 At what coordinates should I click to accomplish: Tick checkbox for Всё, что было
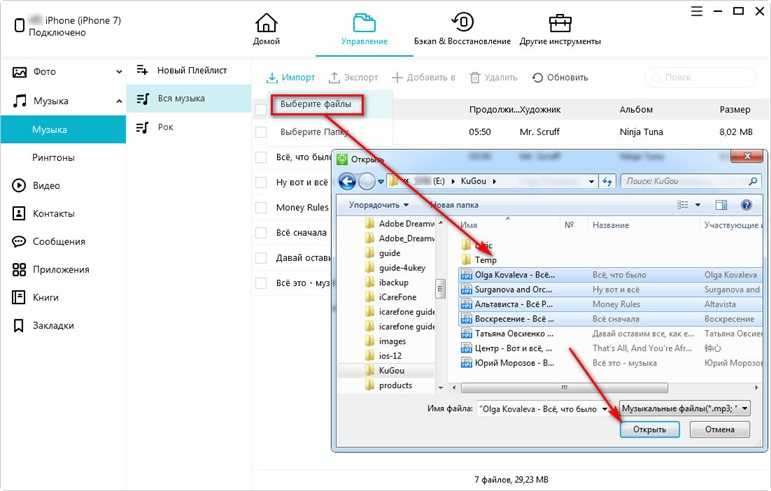pyautogui.click(x=261, y=157)
